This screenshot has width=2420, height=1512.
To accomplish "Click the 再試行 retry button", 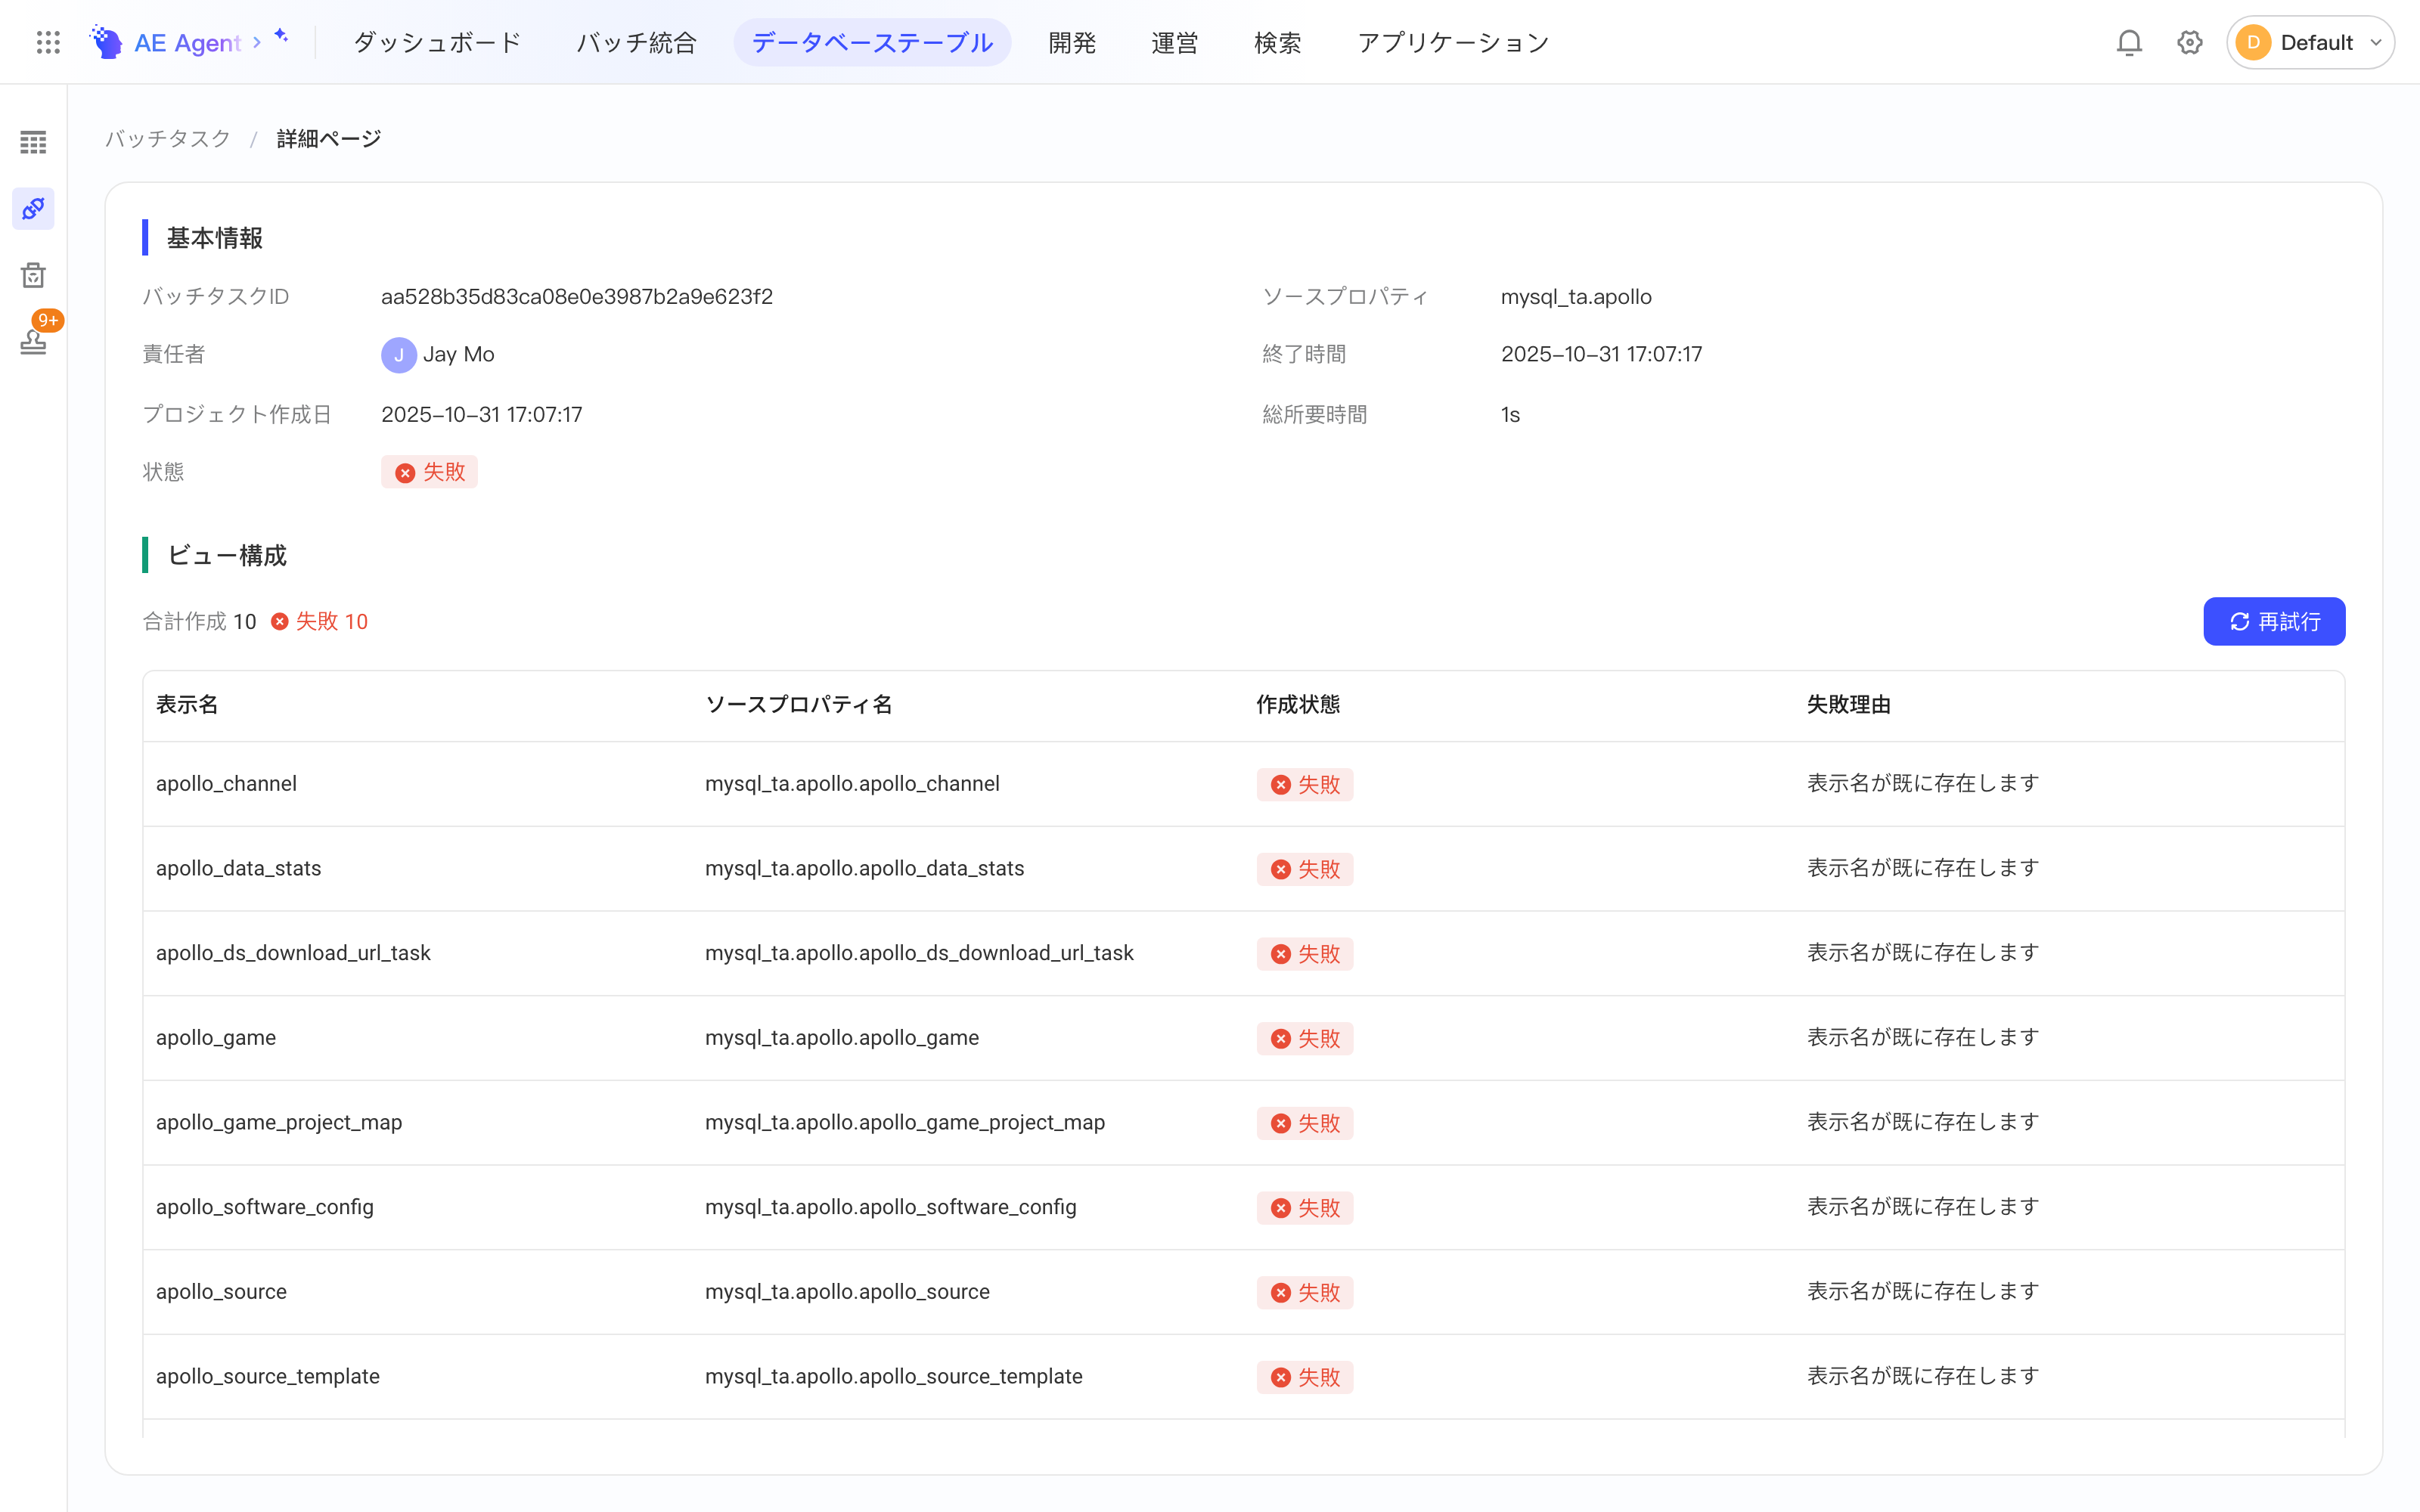I will coord(2273,621).
